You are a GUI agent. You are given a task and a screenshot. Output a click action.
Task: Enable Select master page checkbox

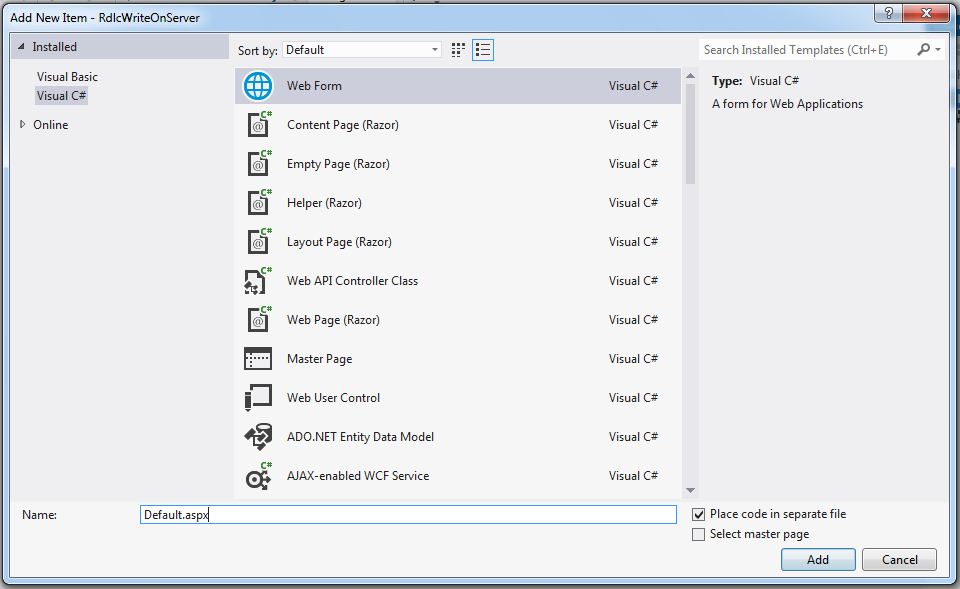699,535
